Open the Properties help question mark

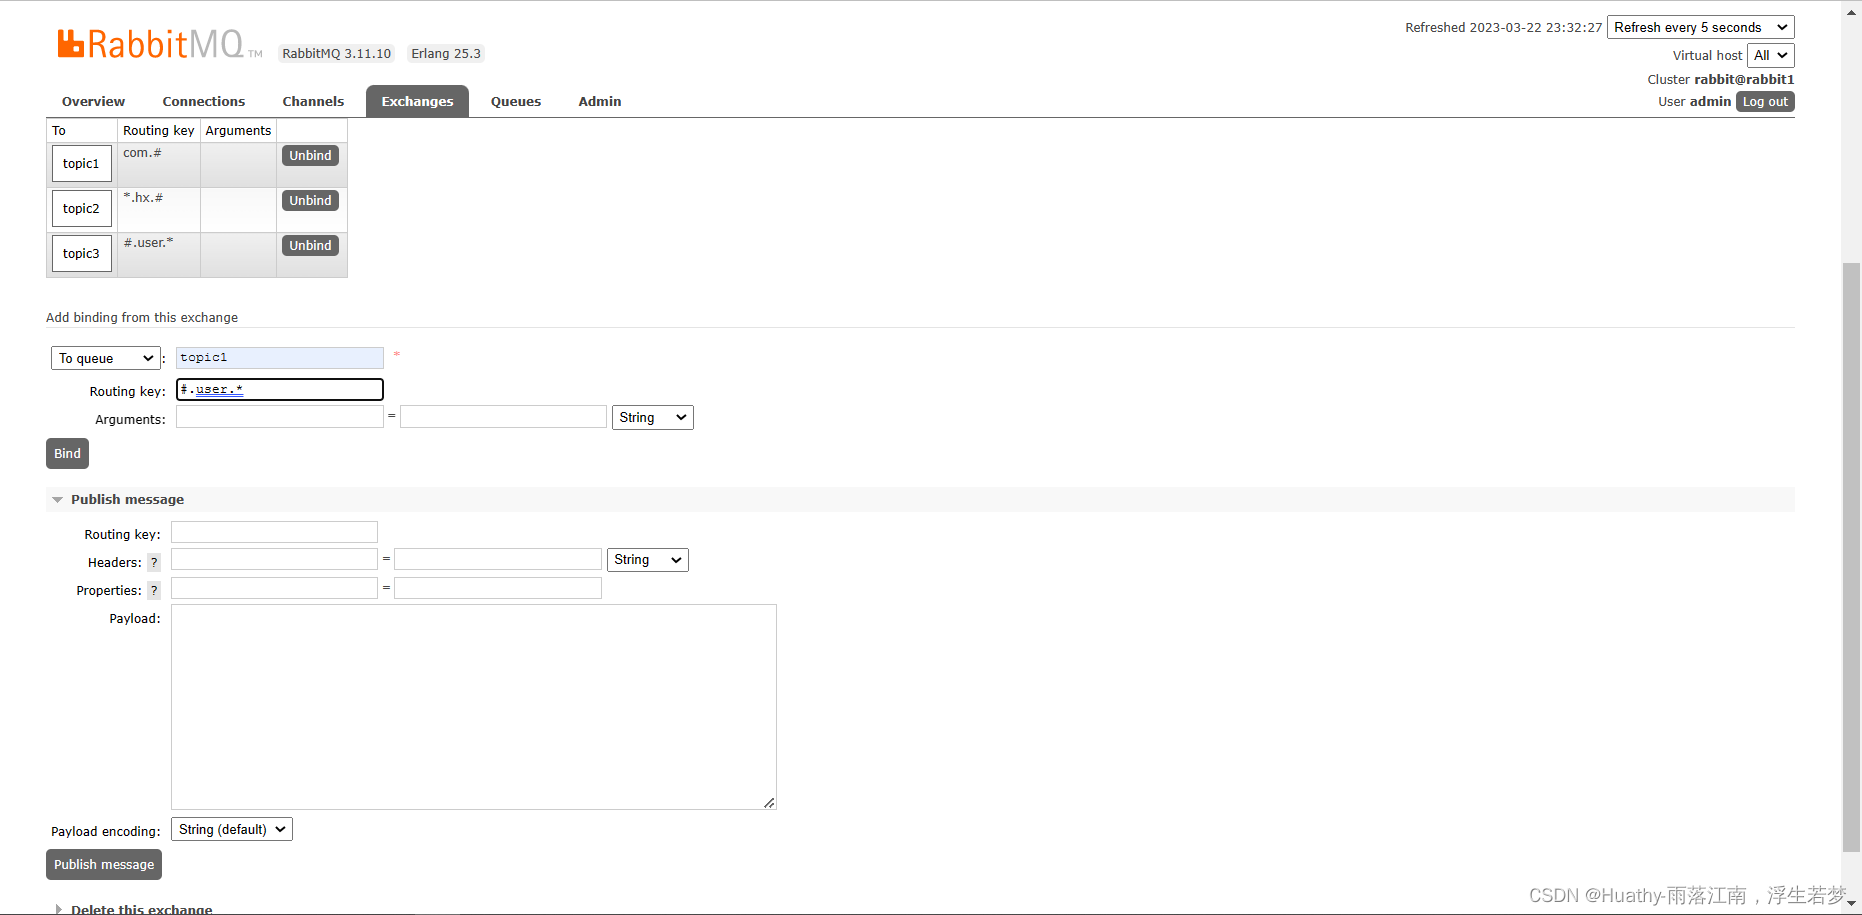[154, 590]
